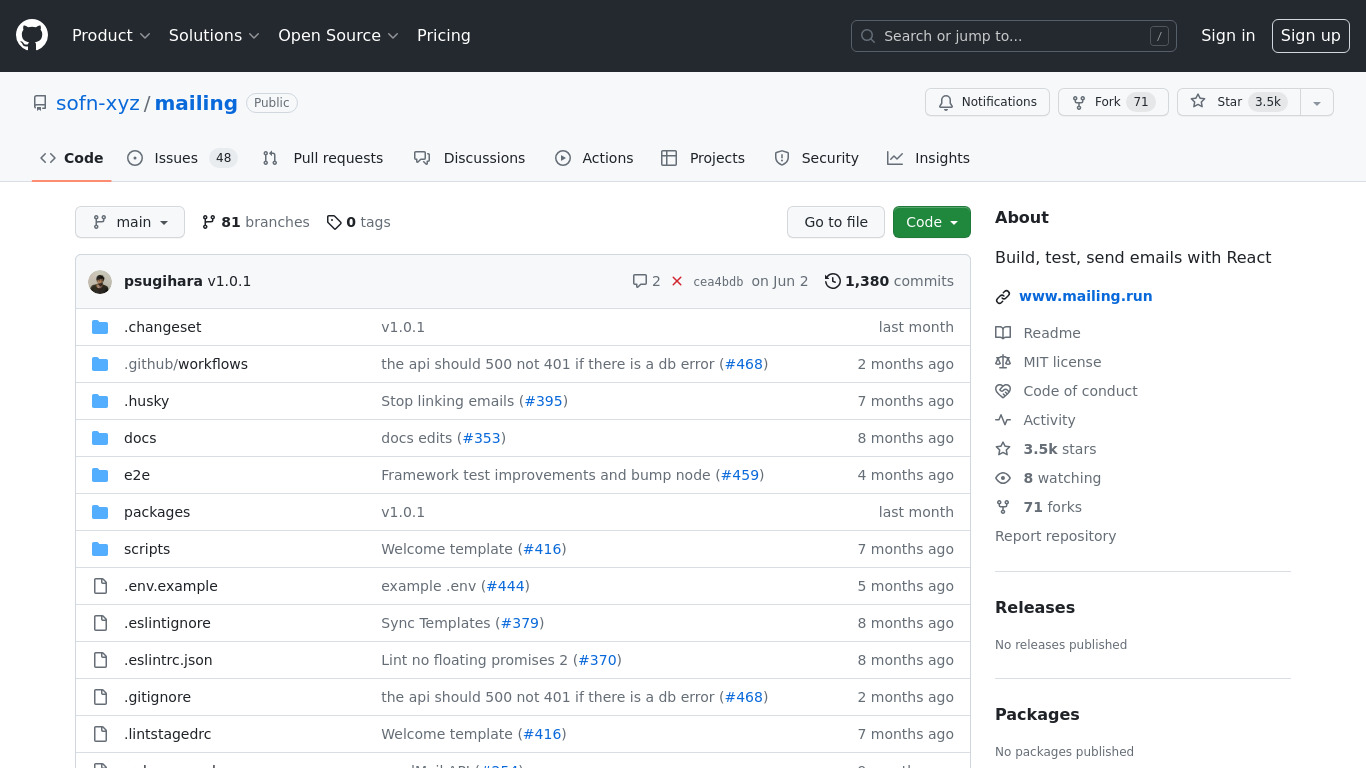The width and height of the screenshot is (1366, 768).
Task: Click the docs folder icon
Action: click(x=100, y=438)
